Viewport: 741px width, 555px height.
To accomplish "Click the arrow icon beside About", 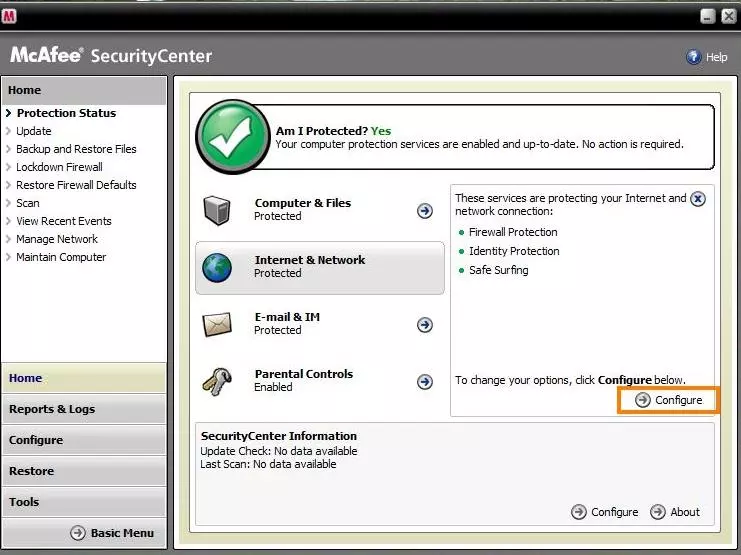I will tap(658, 512).
